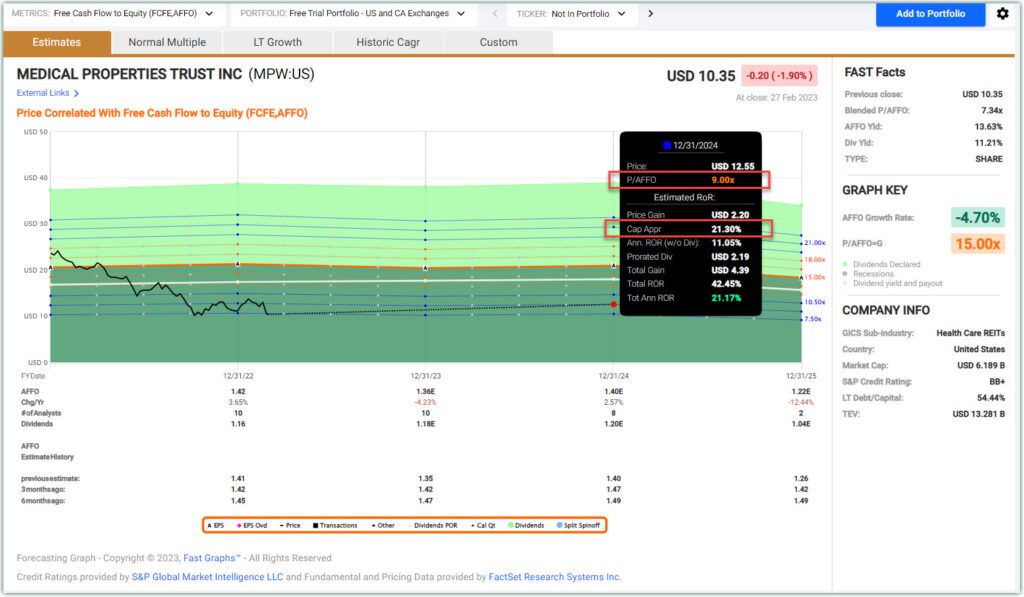Go to previous ticker with left arrow
This screenshot has height=597, width=1024.
coord(495,14)
